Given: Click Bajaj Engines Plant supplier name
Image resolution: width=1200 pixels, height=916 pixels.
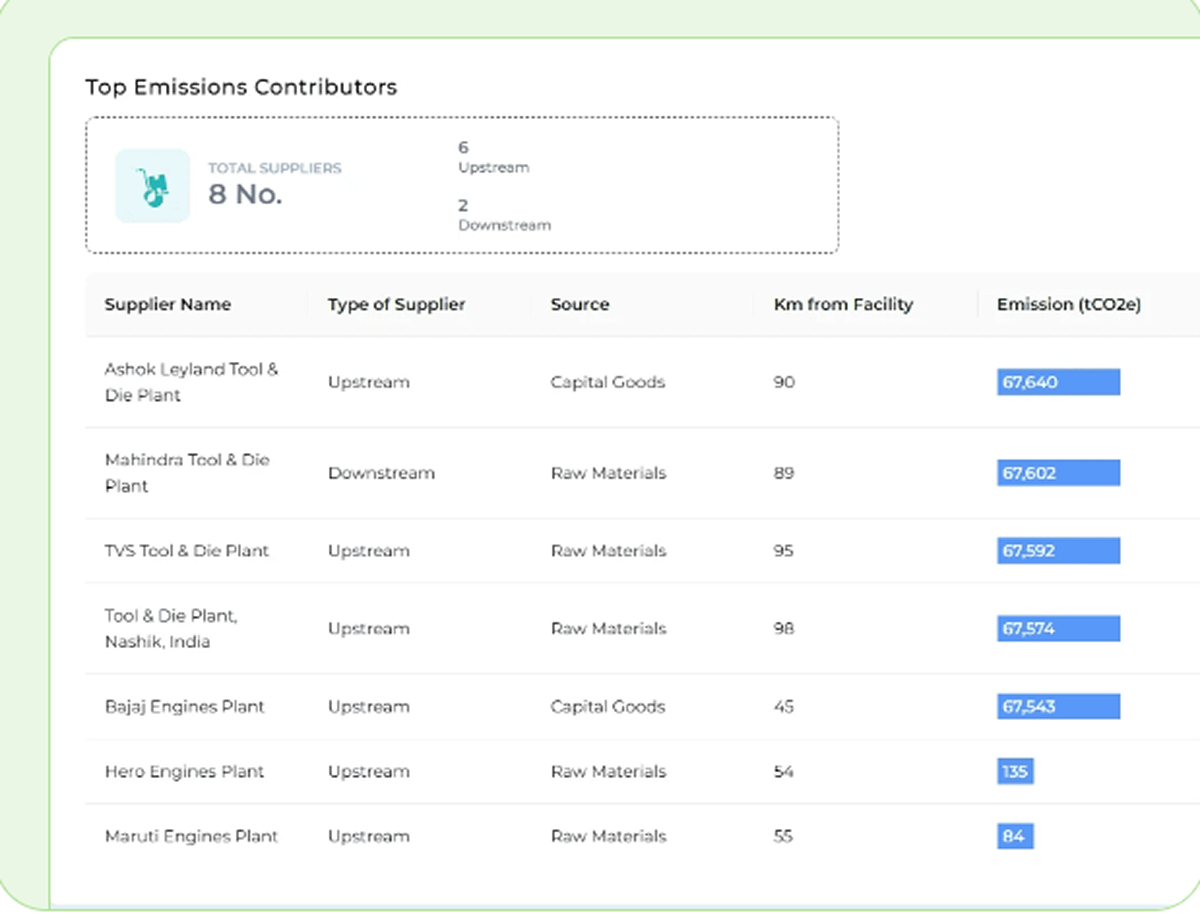Looking at the screenshot, I should point(184,707).
